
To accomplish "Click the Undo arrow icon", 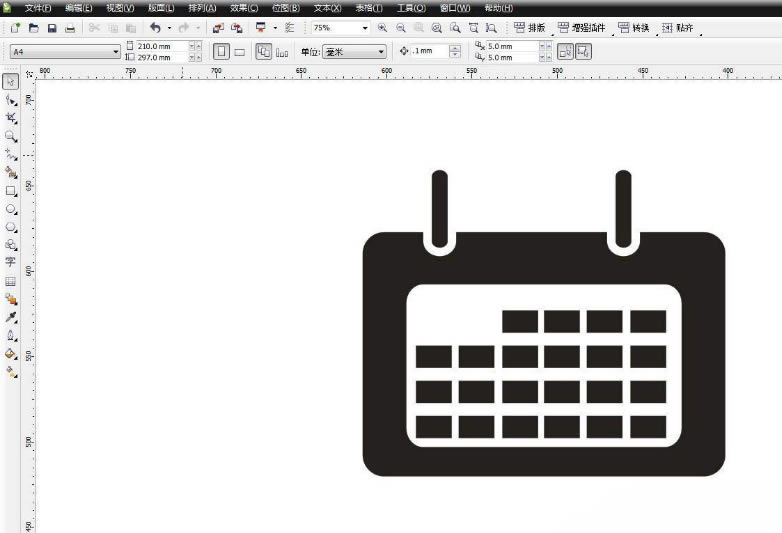I will (x=156, y=28).
